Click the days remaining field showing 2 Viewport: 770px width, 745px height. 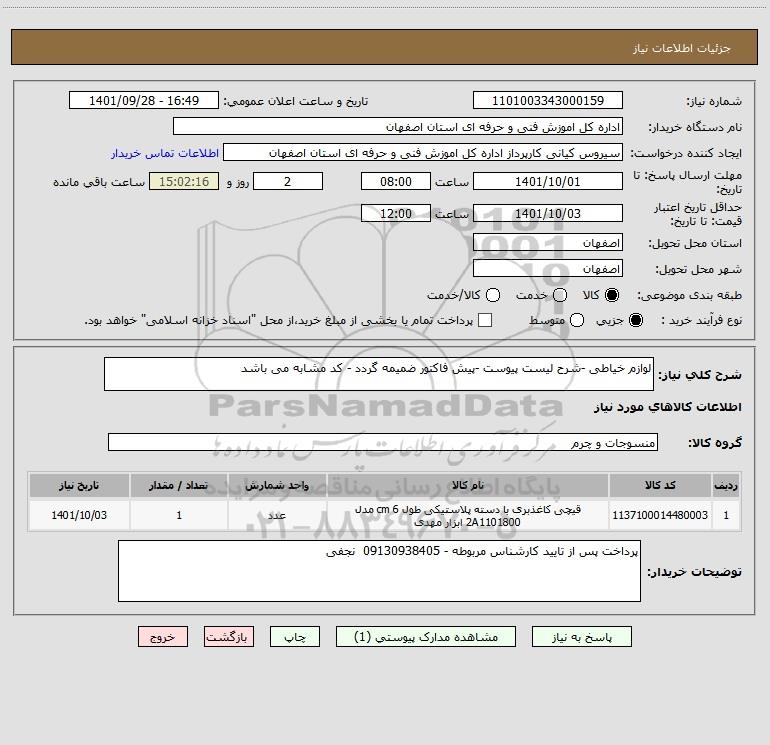pos(288,181)
